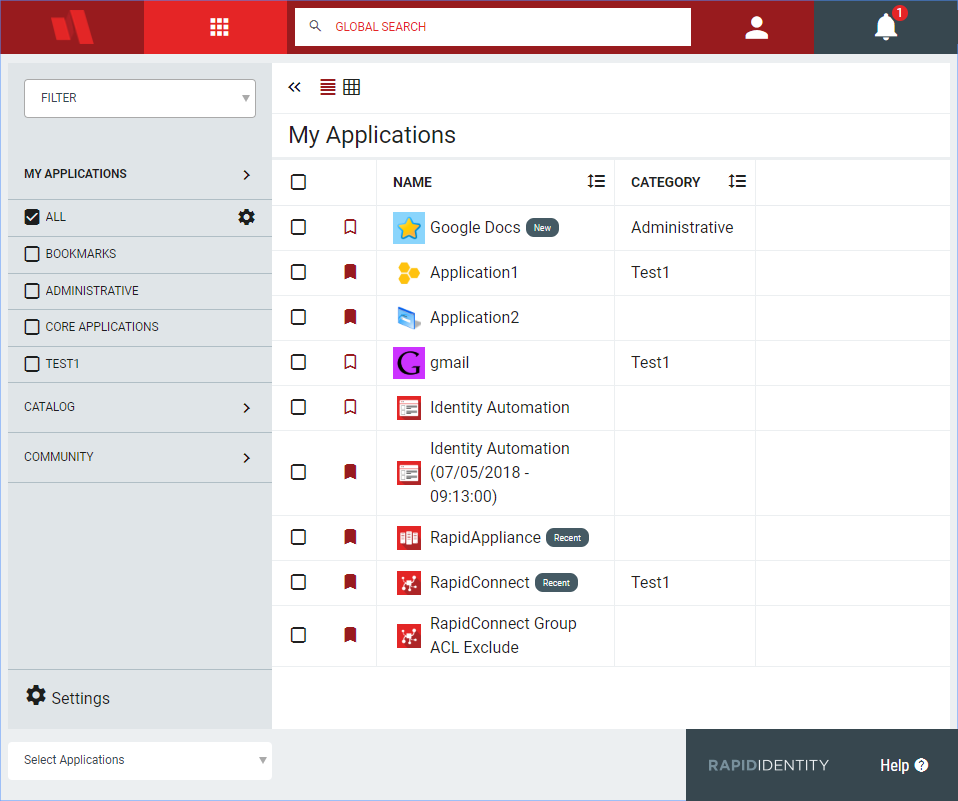
Task: Open RapidAppliance red icon
Action: [x=409, y=538]
